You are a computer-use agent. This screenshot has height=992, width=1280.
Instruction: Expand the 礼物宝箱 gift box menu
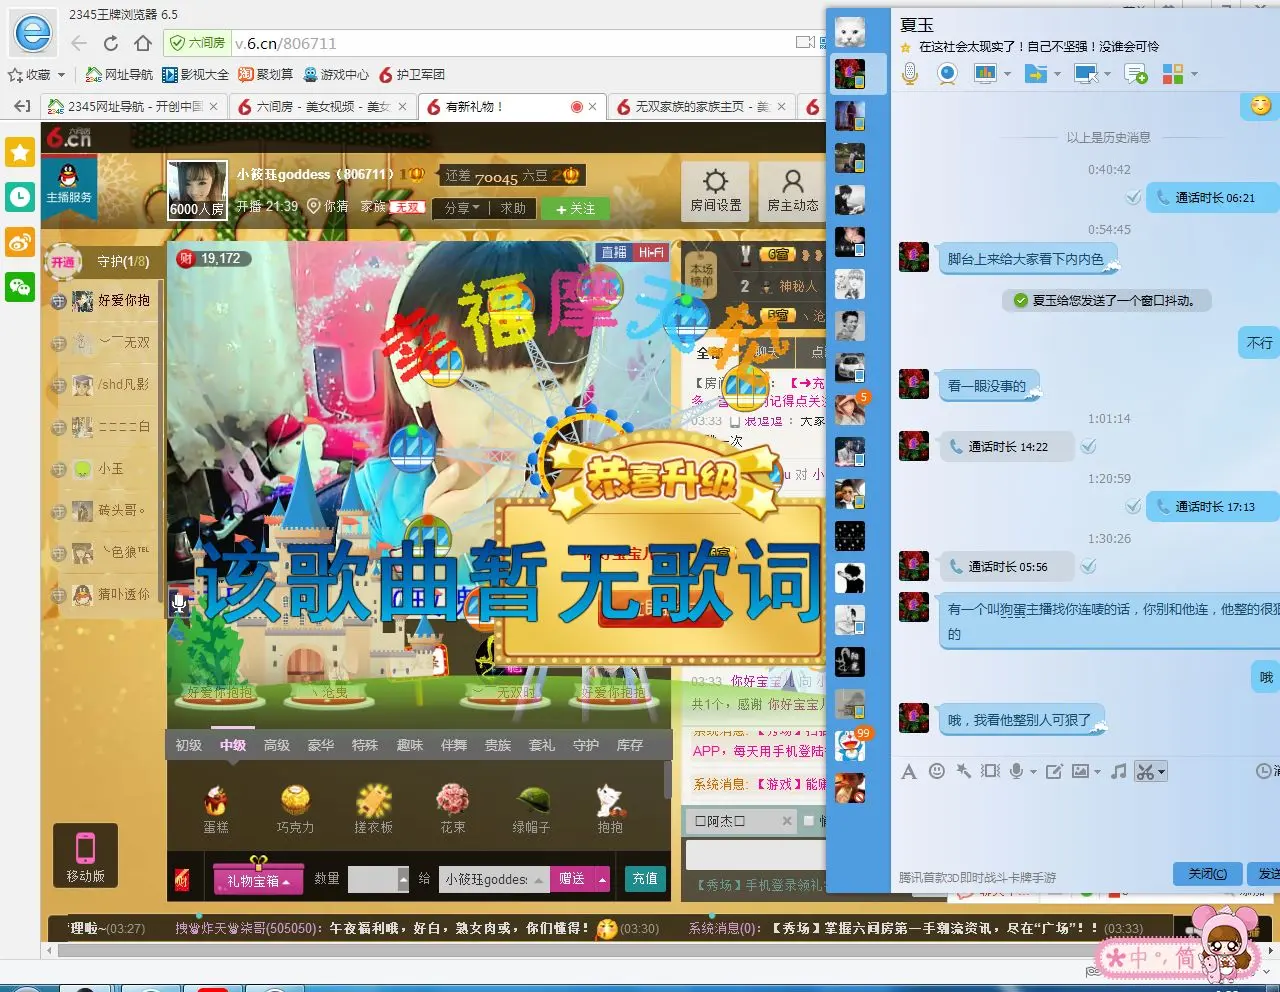coord(258,880)
